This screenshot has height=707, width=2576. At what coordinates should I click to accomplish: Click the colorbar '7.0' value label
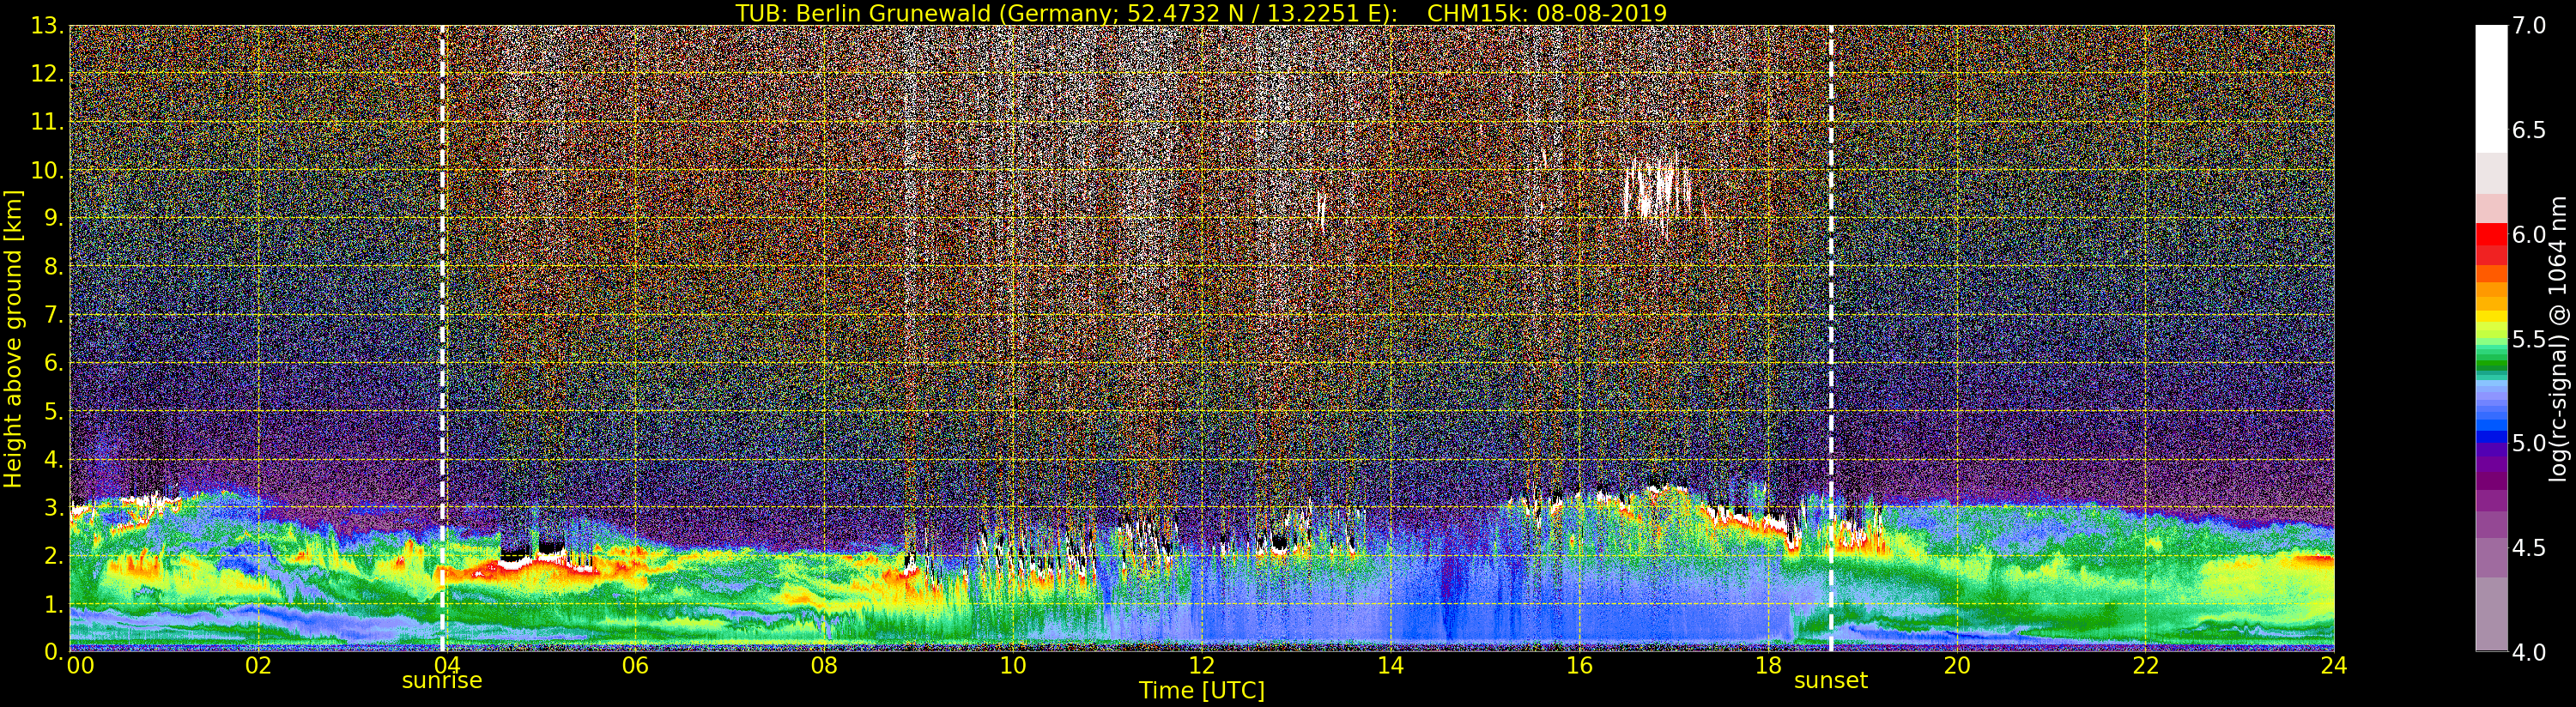(2529, 26)
